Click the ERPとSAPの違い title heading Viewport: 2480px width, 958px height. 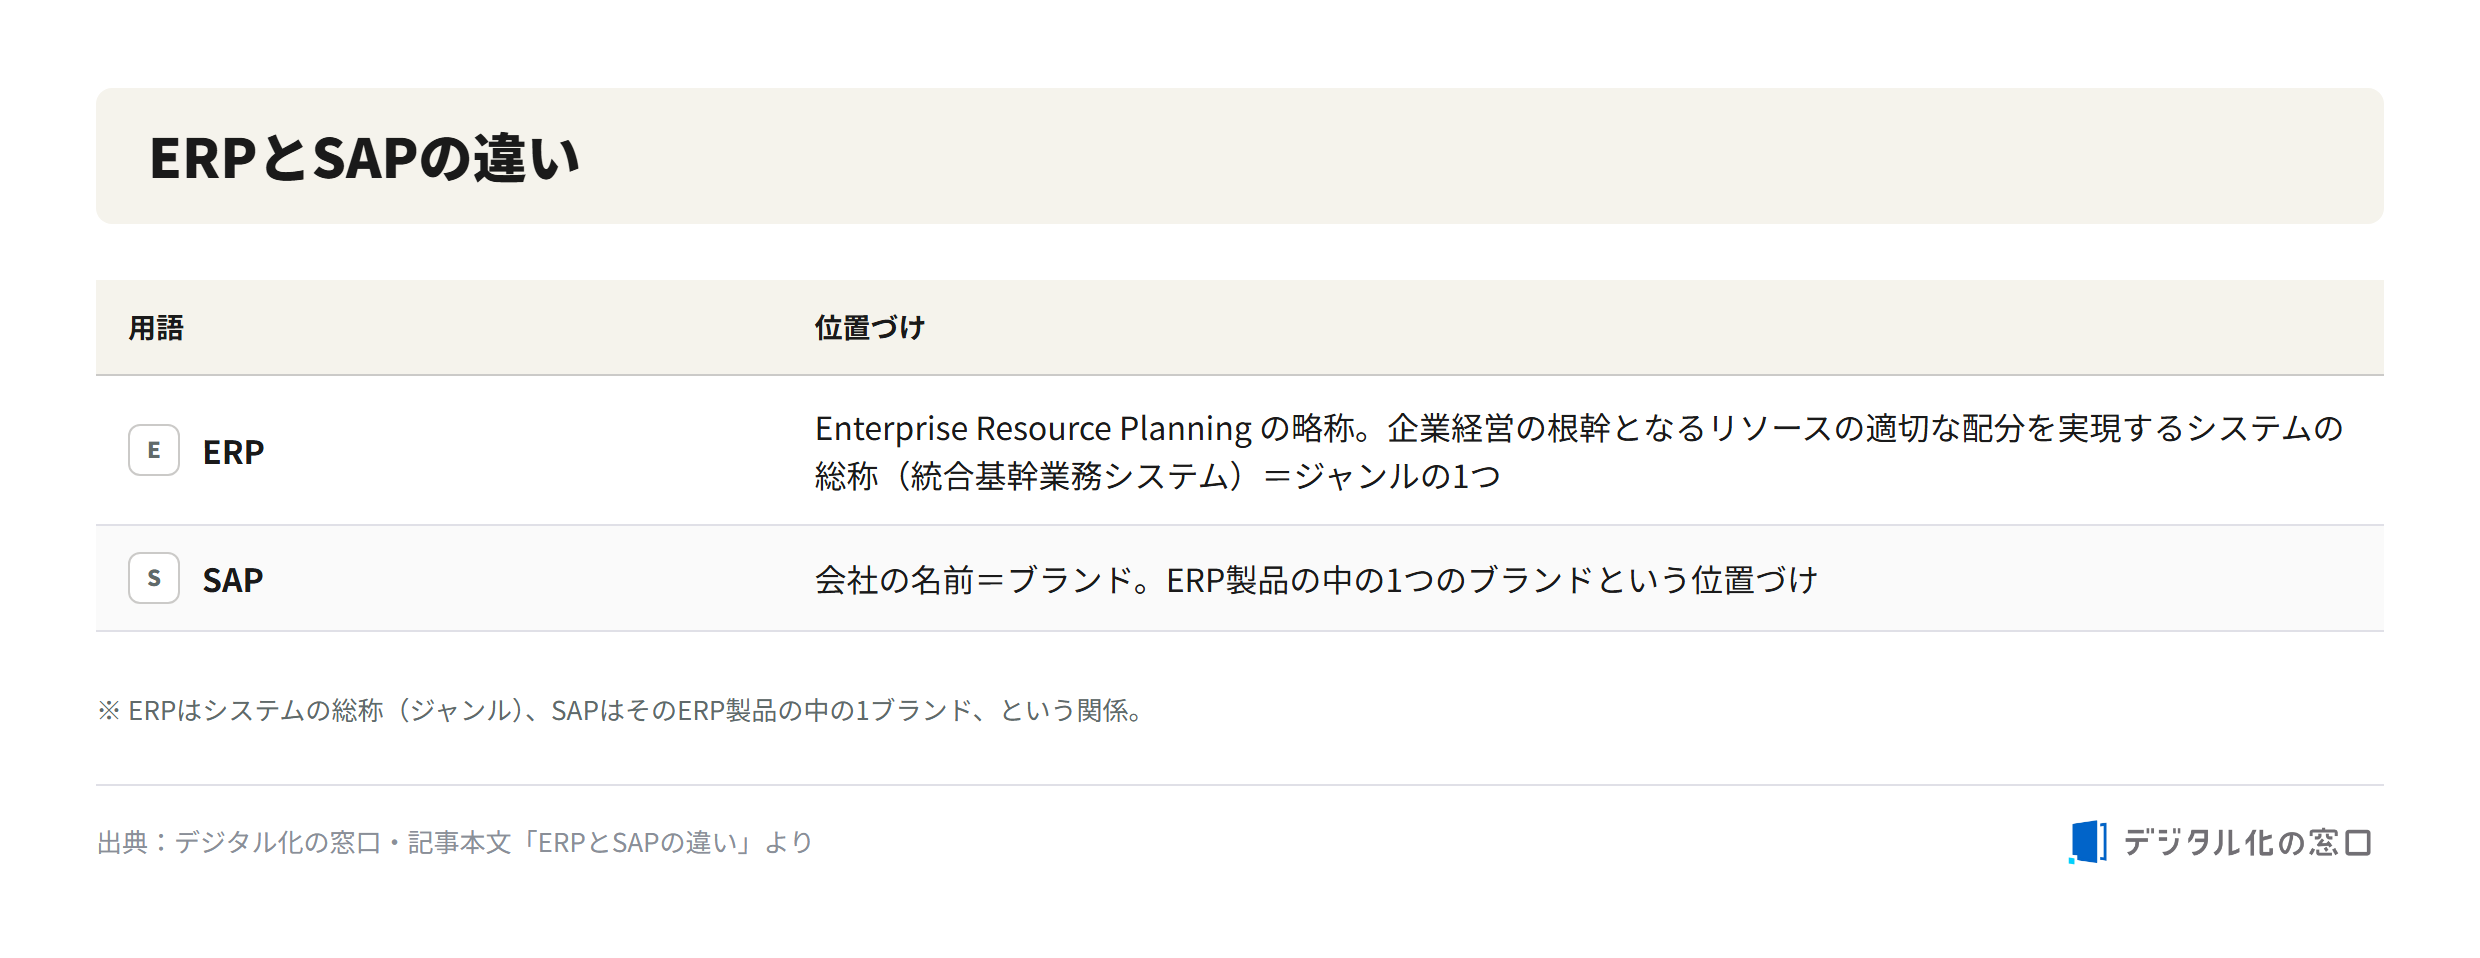coord(364,158)
